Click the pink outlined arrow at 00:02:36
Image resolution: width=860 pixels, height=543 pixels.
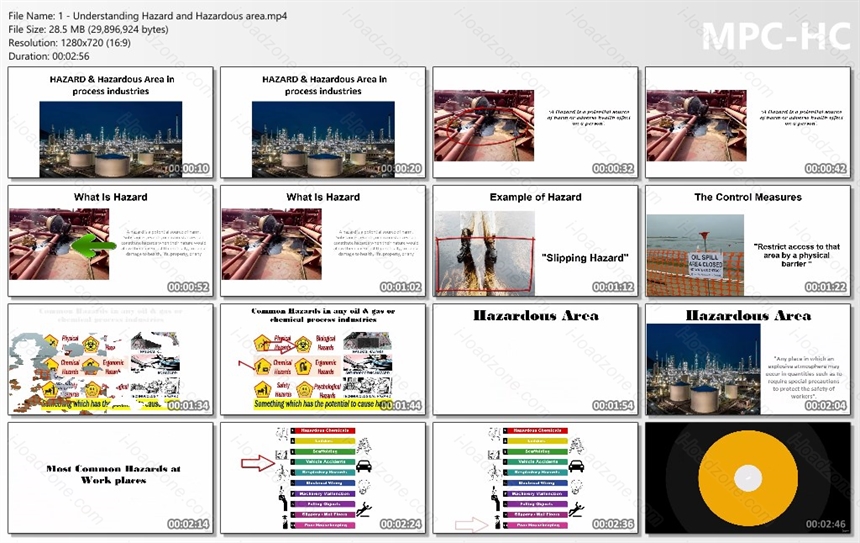[471, 525]
